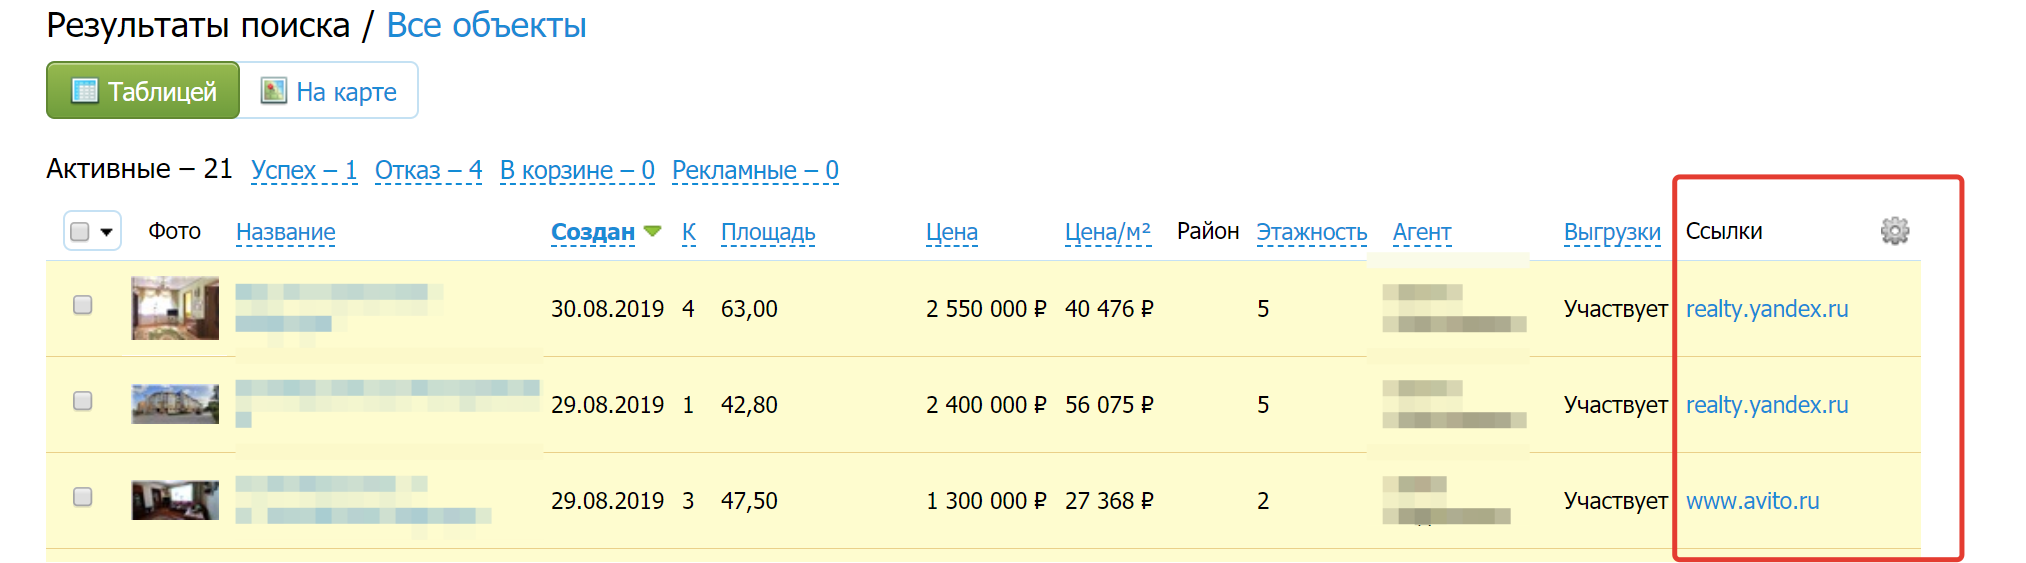The image size is (2026, 563).
Task: Open the Рекламные – 0 tab
Action: pos(755,170)
